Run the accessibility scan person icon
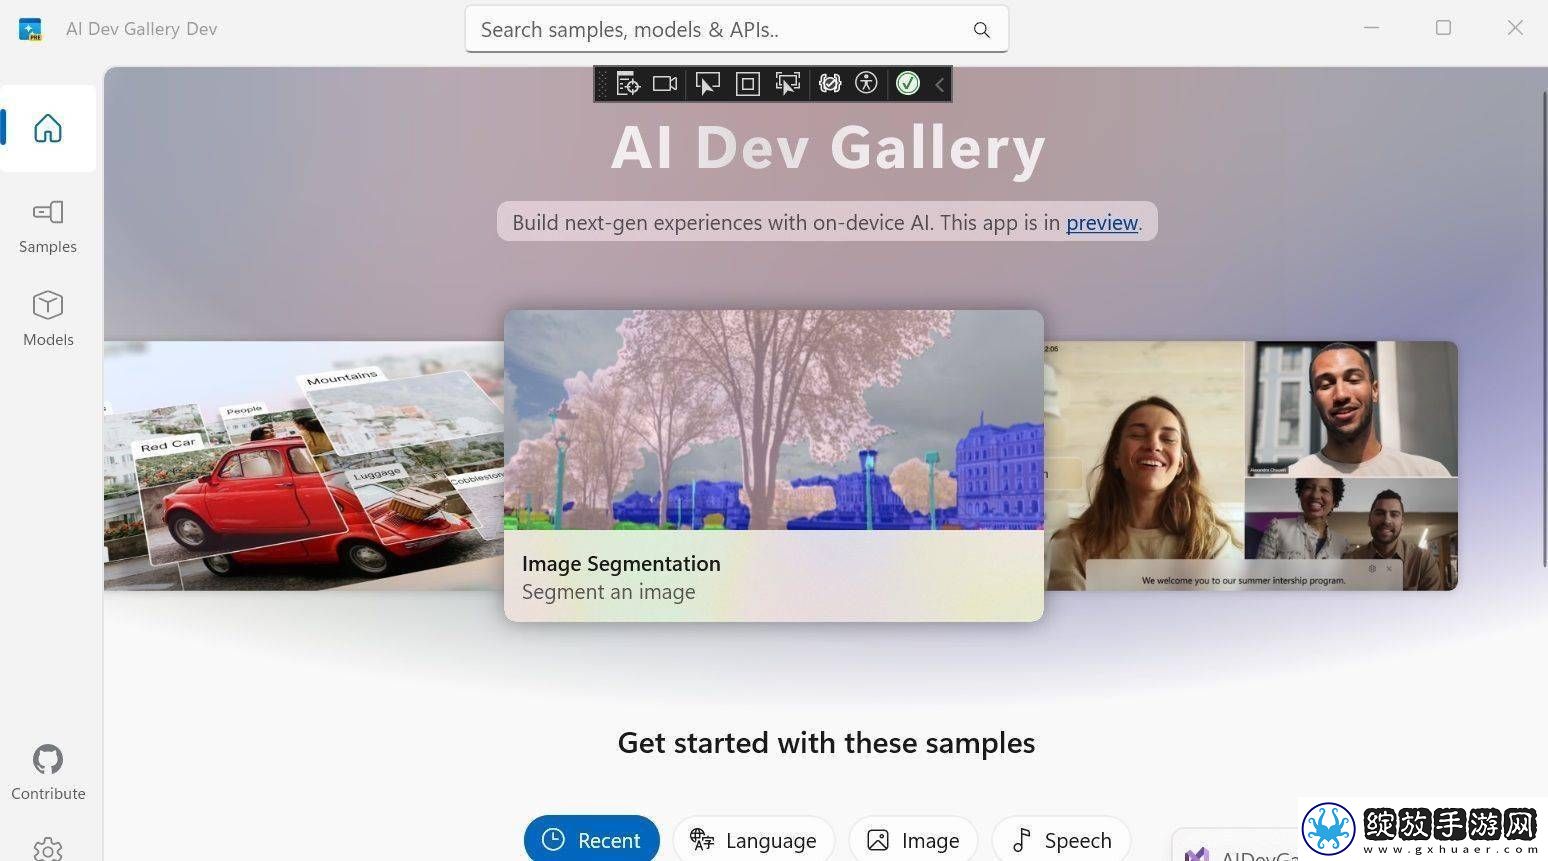The height and width of the screenshot is (861, 1548). (x=867, y=84)
